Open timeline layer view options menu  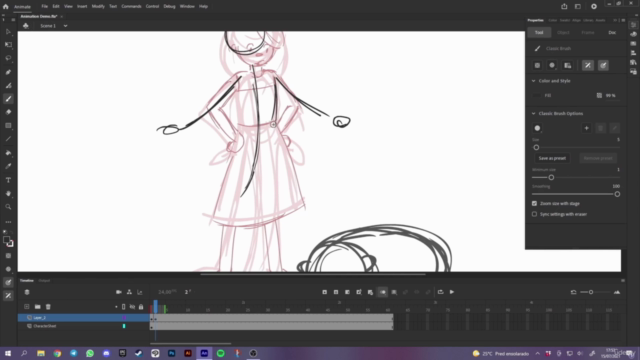tap(27, 292)
